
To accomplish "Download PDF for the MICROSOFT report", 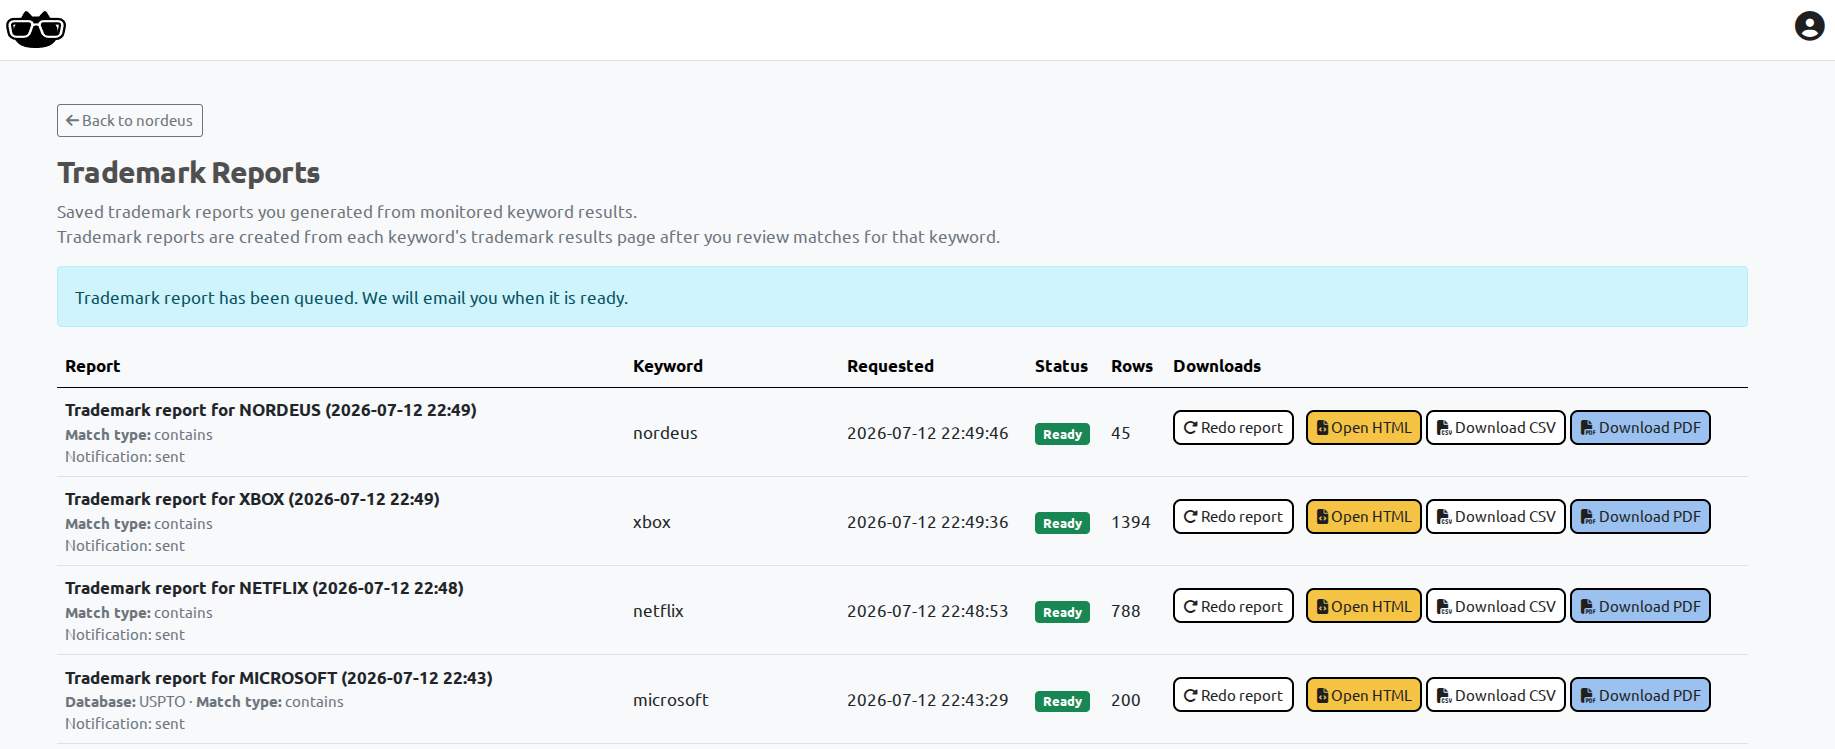I will pos(1640,695).
